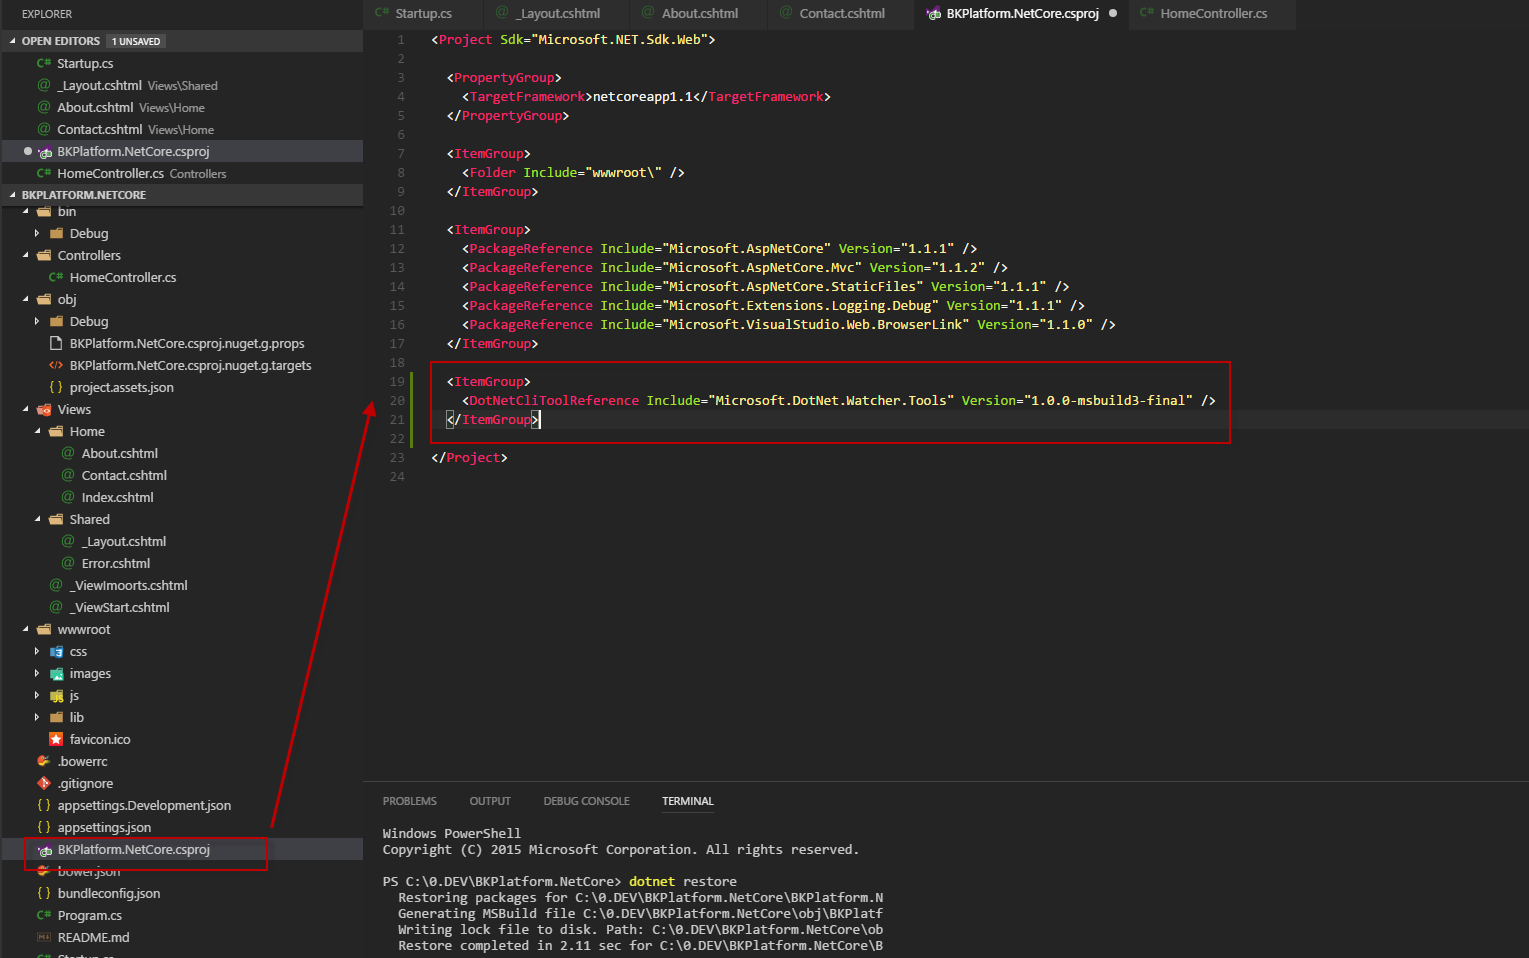This screenshot has width=1529, height=958.
Task: Switch to the Startup.cs editor tab
Action: point(423,13)
